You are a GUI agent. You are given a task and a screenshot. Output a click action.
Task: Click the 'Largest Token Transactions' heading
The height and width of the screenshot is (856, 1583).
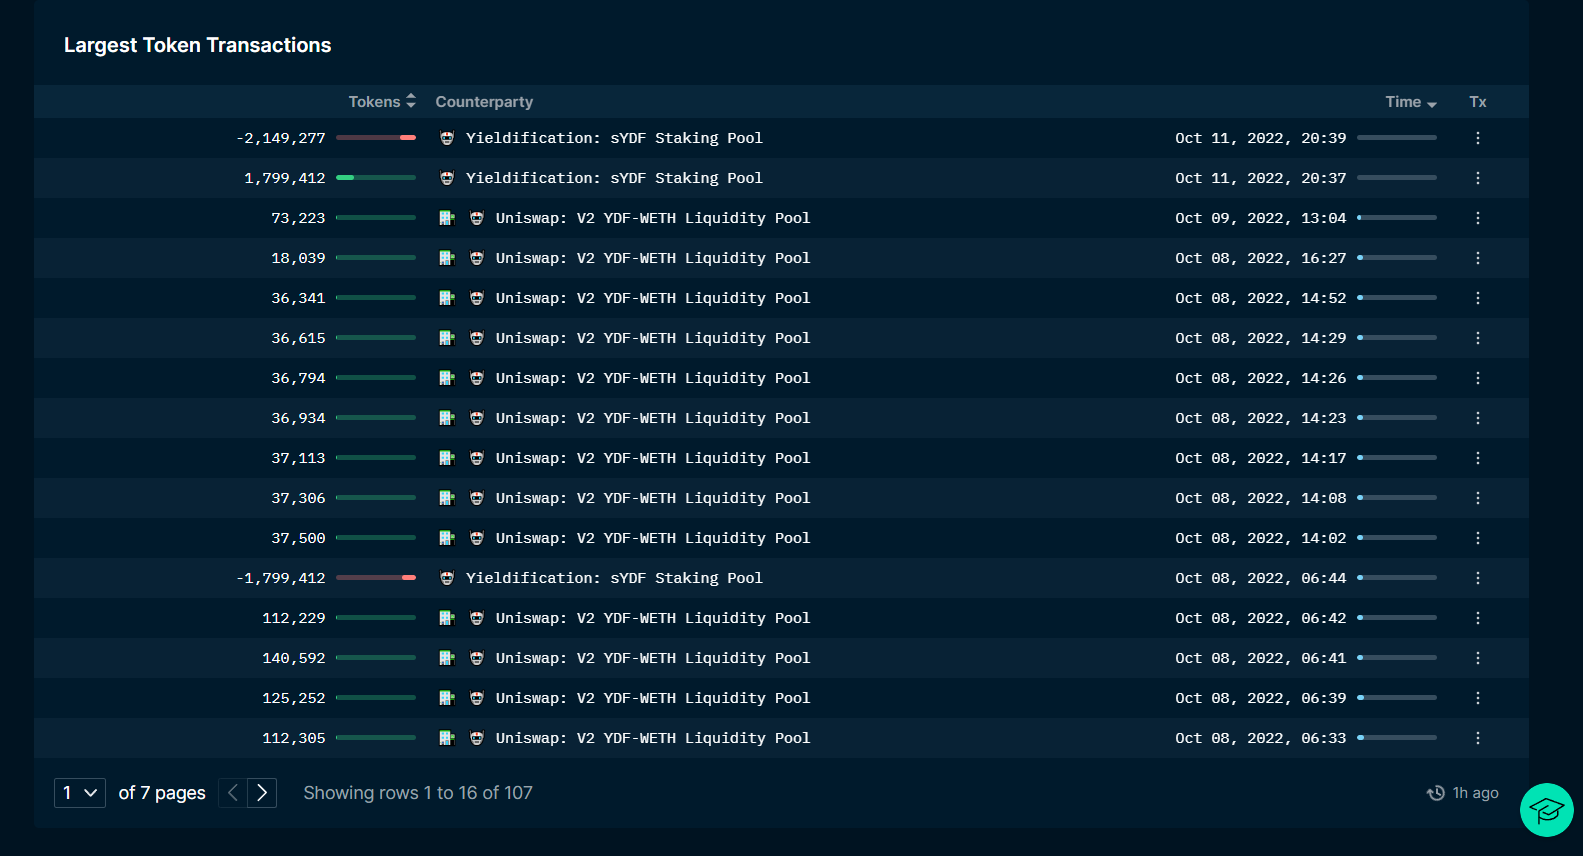(x=197, y=45)
